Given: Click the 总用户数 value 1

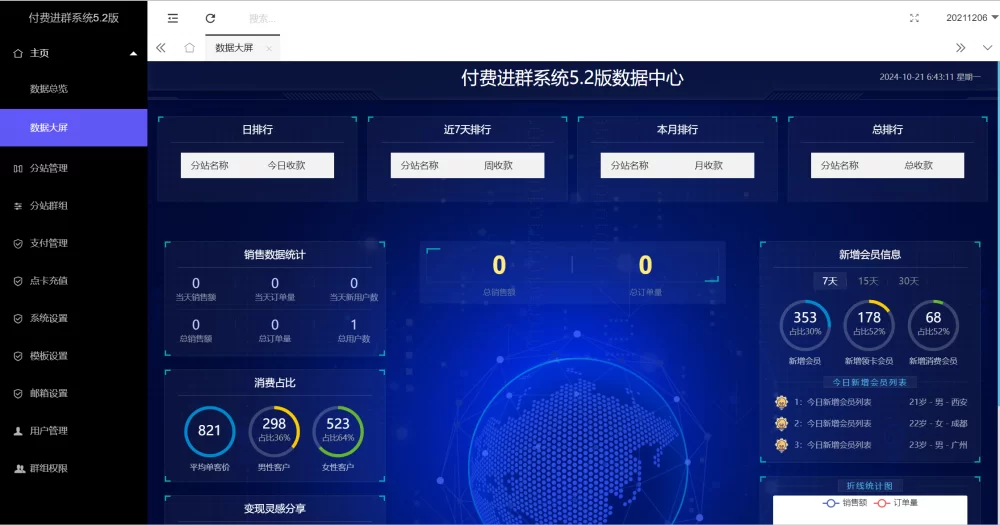Looking at the screenshot, I should [x=354, y=325].
